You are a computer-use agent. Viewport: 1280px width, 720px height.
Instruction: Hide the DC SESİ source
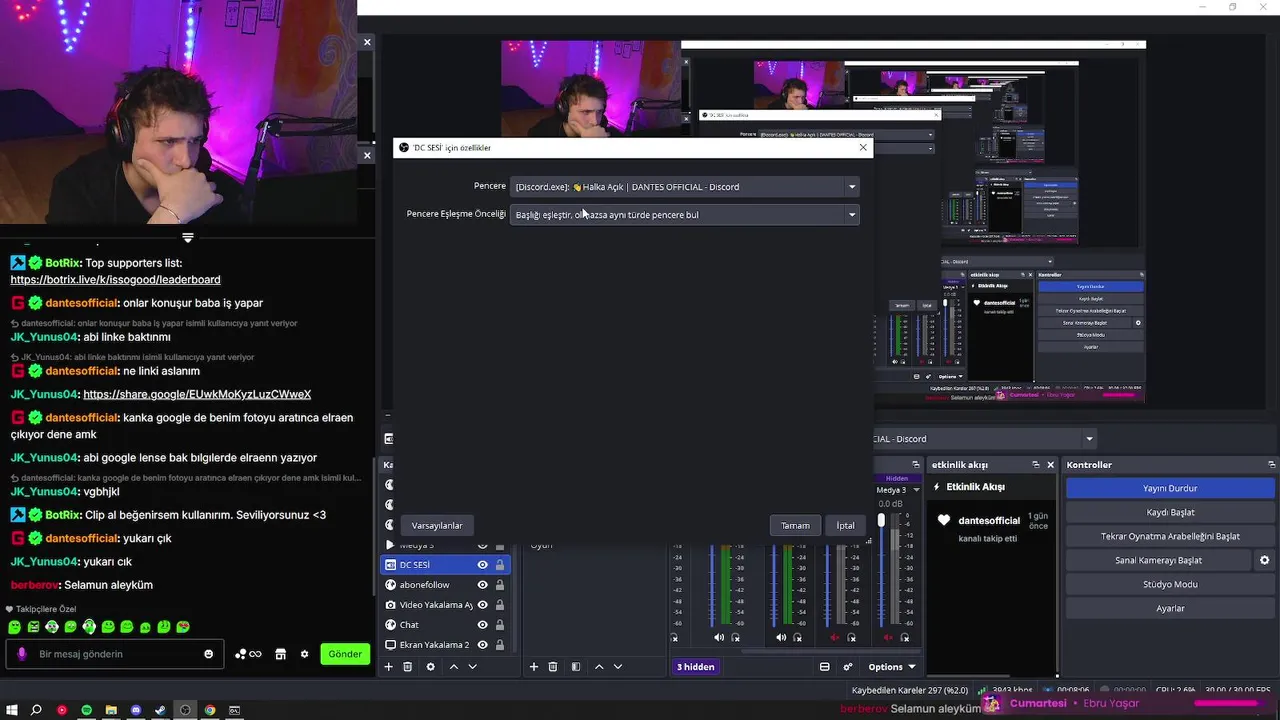(x=482, y=565)
